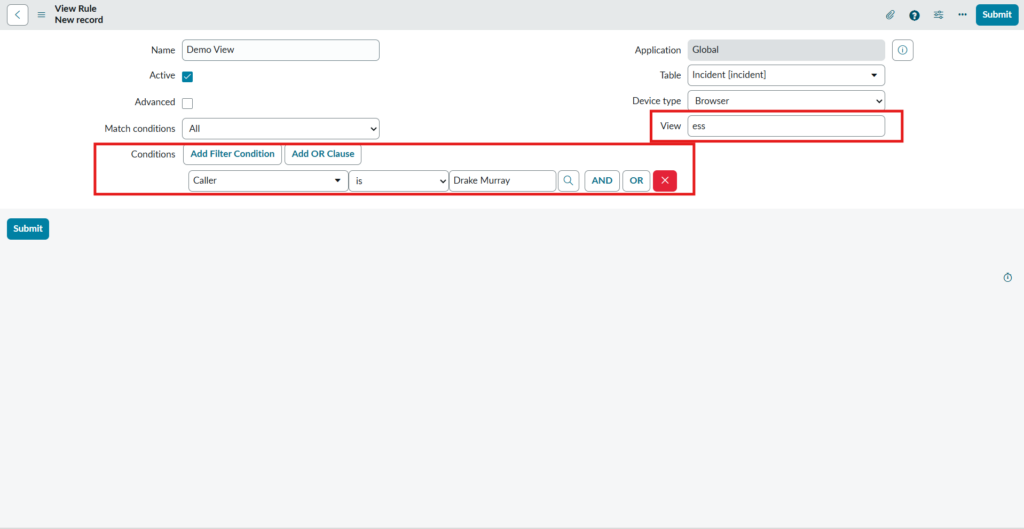
Task: Click Add Filter Condition
Action: [232, 154]
